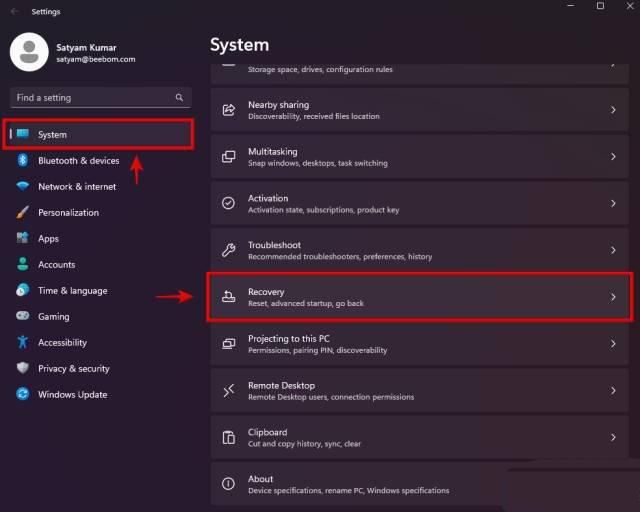640x512 pixels.
Task: Open the Apps sidebar section
Action: pos(48,238)
